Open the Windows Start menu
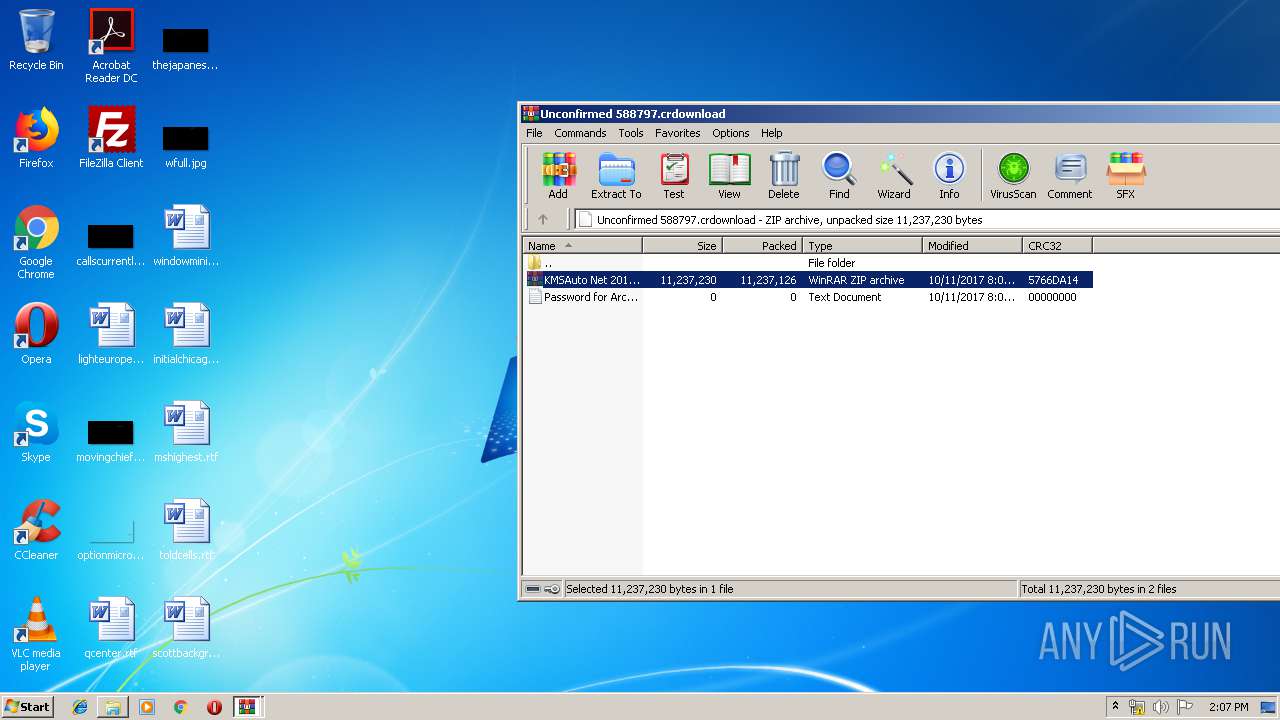This screenshot has width=1280, height=720. coord(28,706)
